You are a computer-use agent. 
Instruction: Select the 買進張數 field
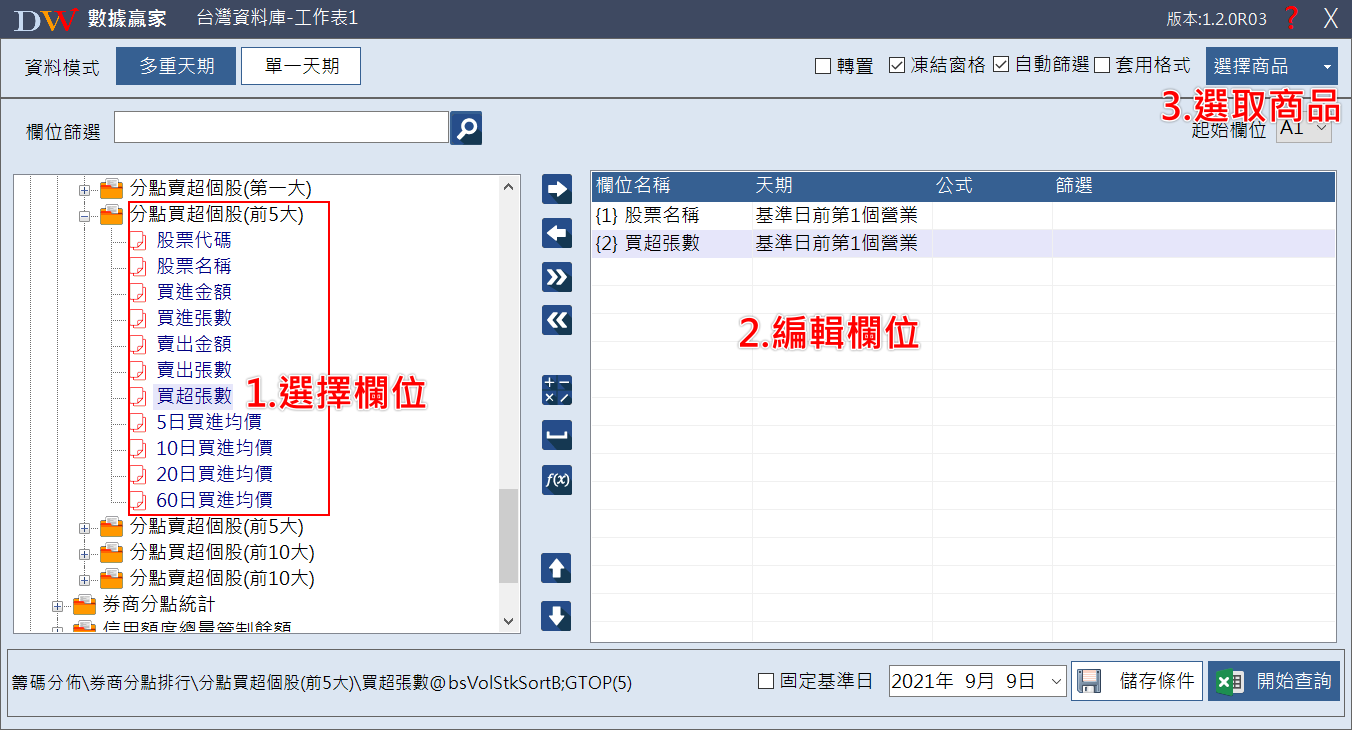(x=194, y=318)
